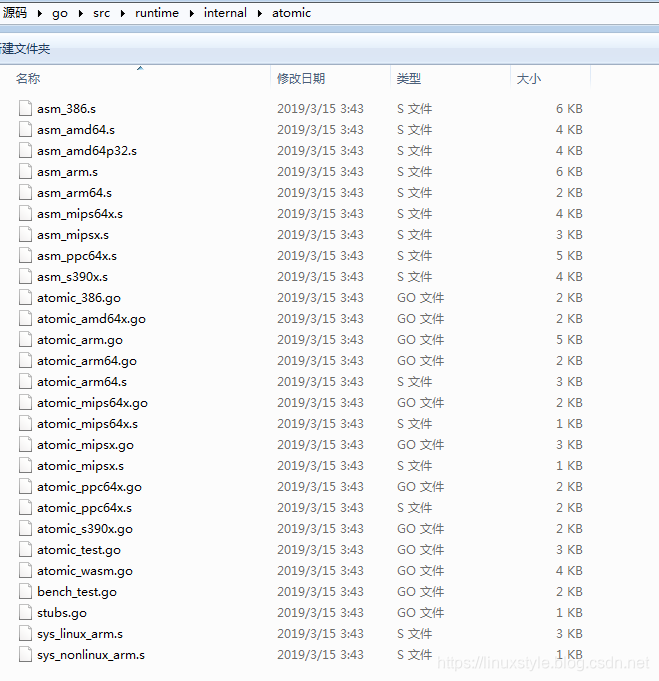Go to 源码 folder in address bar
The width and height of the screenshot is (659, 681).
(x=15, y=13)
